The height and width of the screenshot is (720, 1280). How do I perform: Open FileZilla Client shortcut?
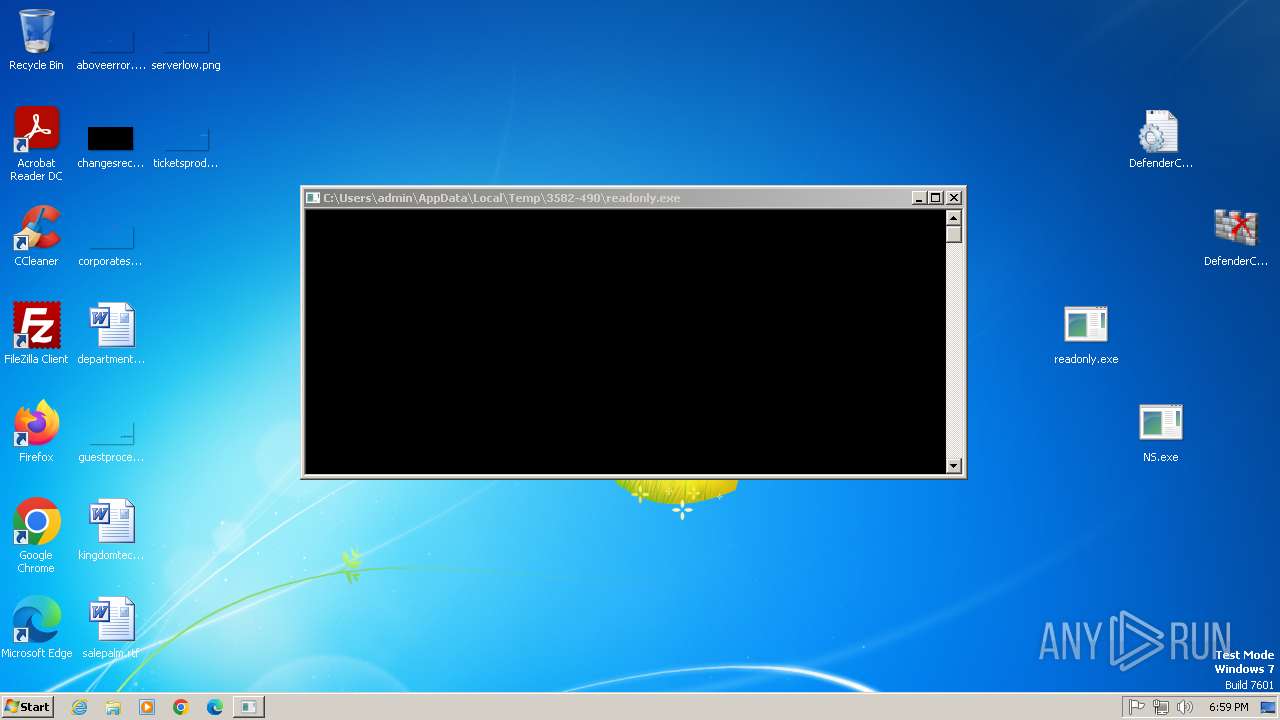[x=36, y=334]
